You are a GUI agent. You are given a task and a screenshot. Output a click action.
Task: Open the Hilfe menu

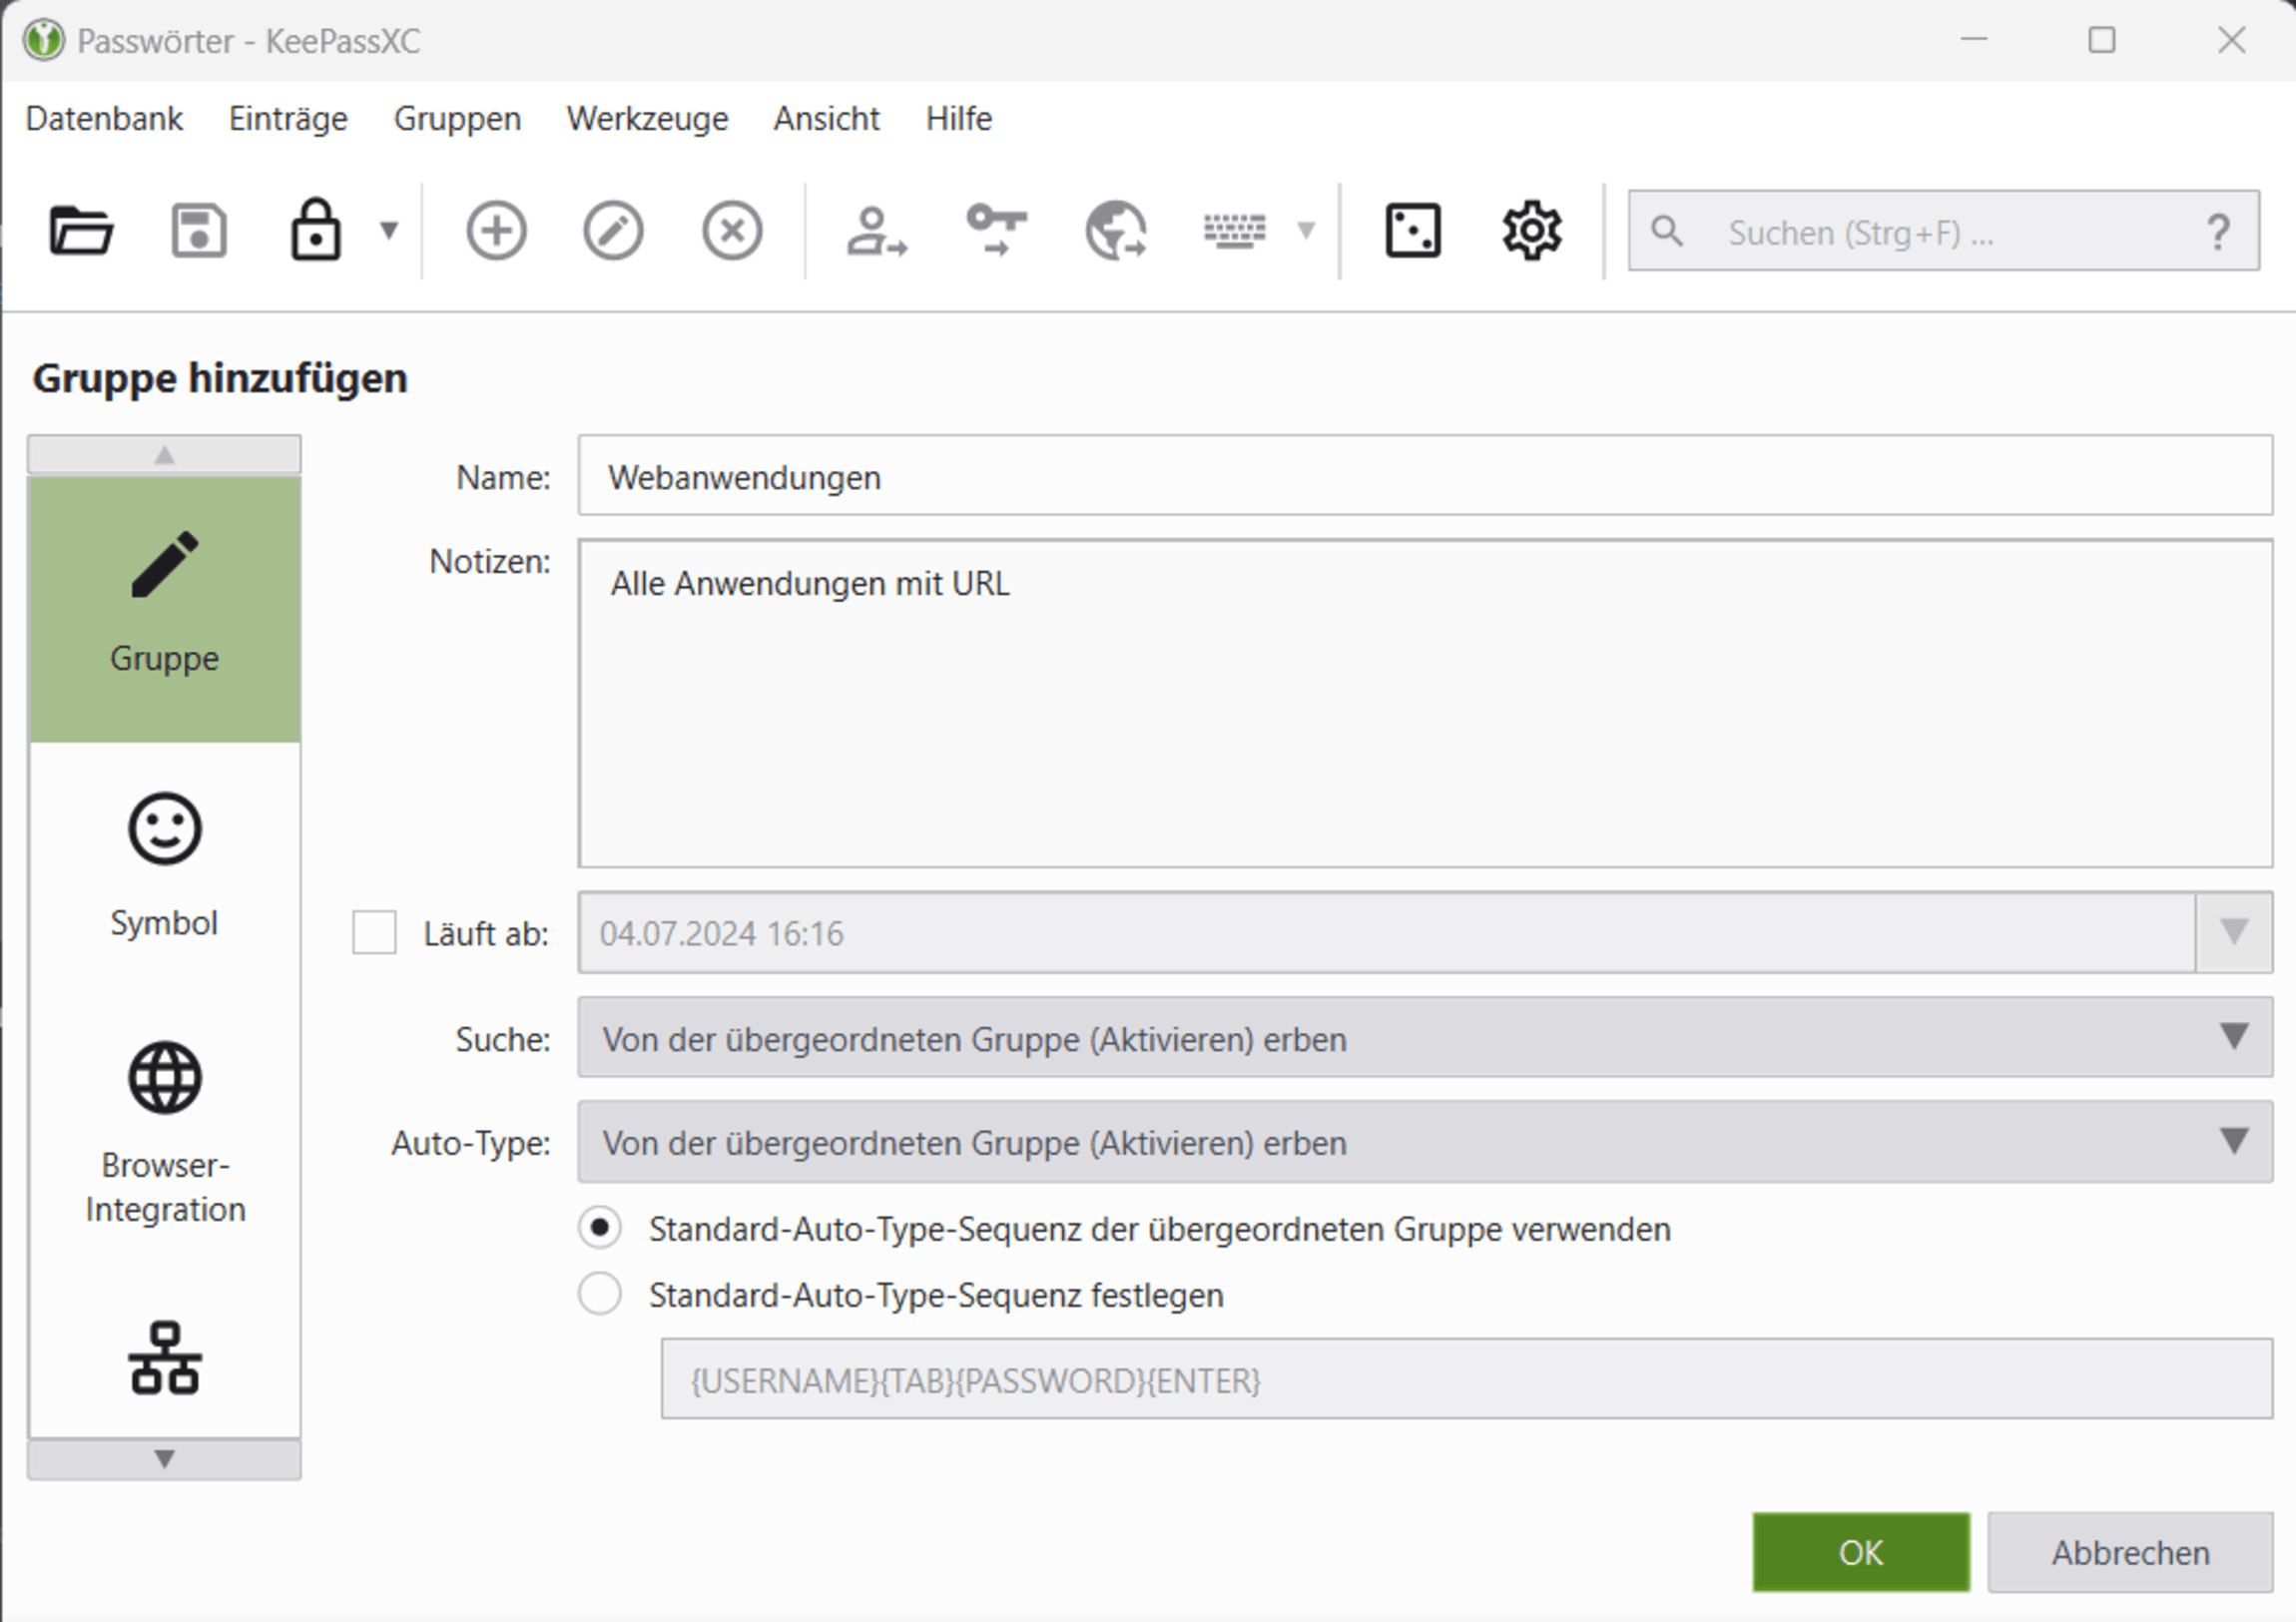(x=958, y=119)
